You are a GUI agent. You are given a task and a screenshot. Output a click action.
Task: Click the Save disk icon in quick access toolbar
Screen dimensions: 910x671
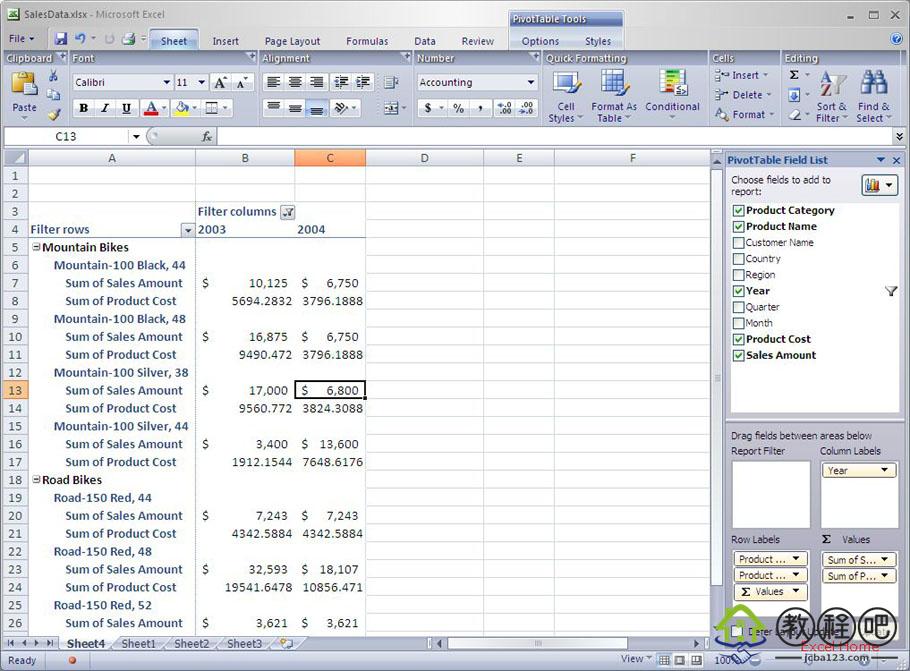pyautogui.click(x=60, y=39)
